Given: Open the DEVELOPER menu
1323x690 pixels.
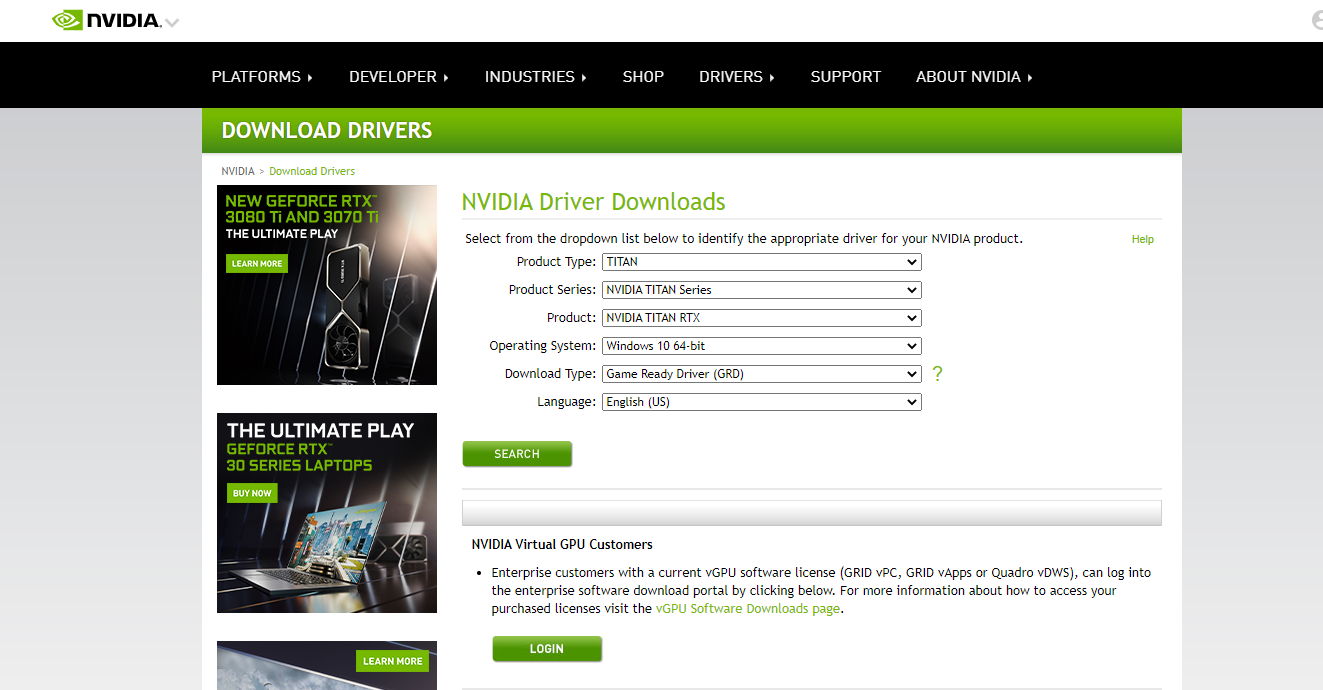Looking at the screenshot, I should pyautogui.click(x=398, y=77).
